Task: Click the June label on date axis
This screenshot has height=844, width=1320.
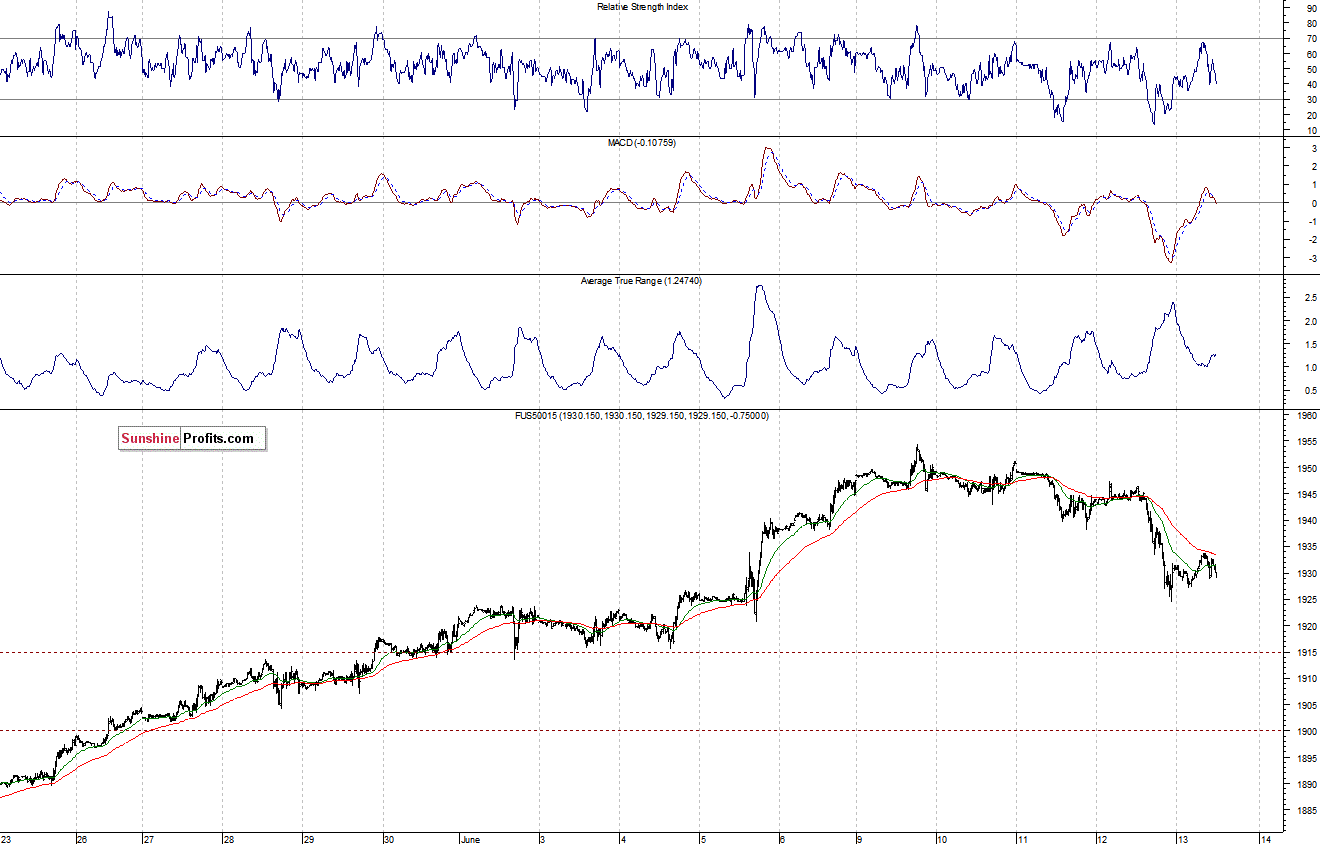Action: click(472, 838)
